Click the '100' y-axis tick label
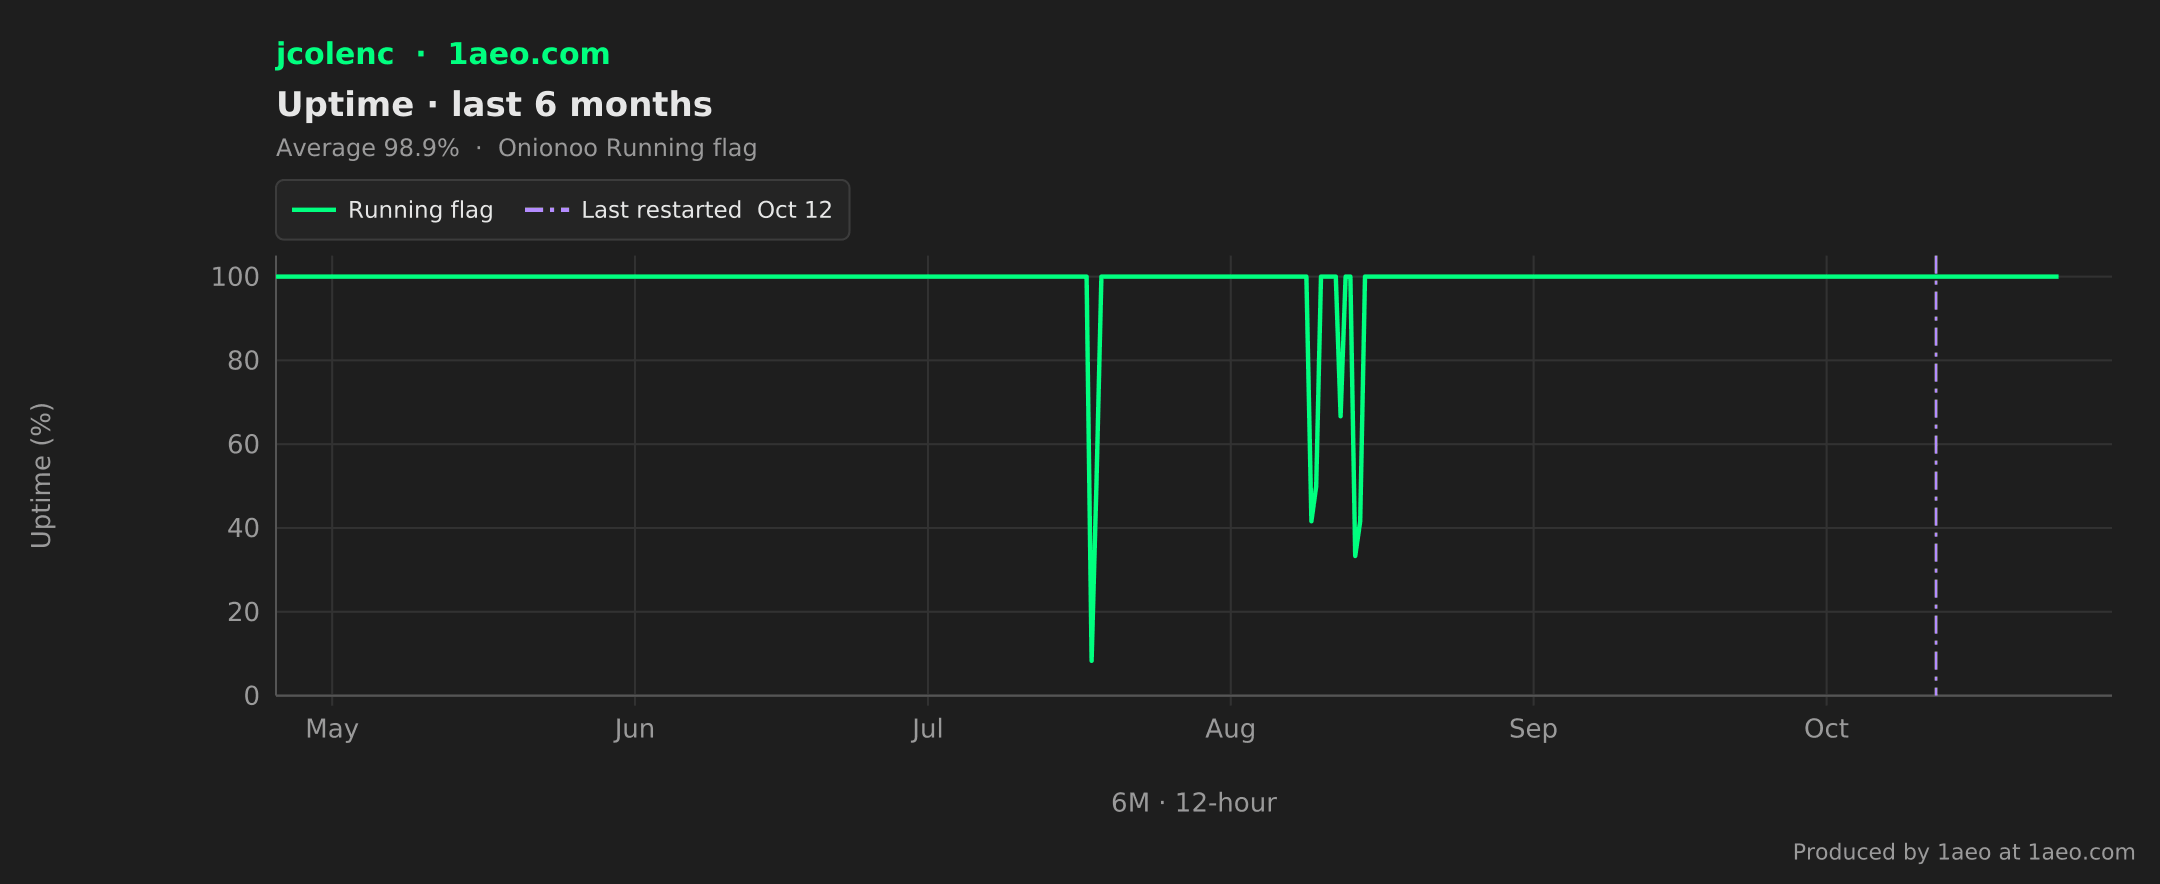The image size is (2160, 884). point(235,277)
